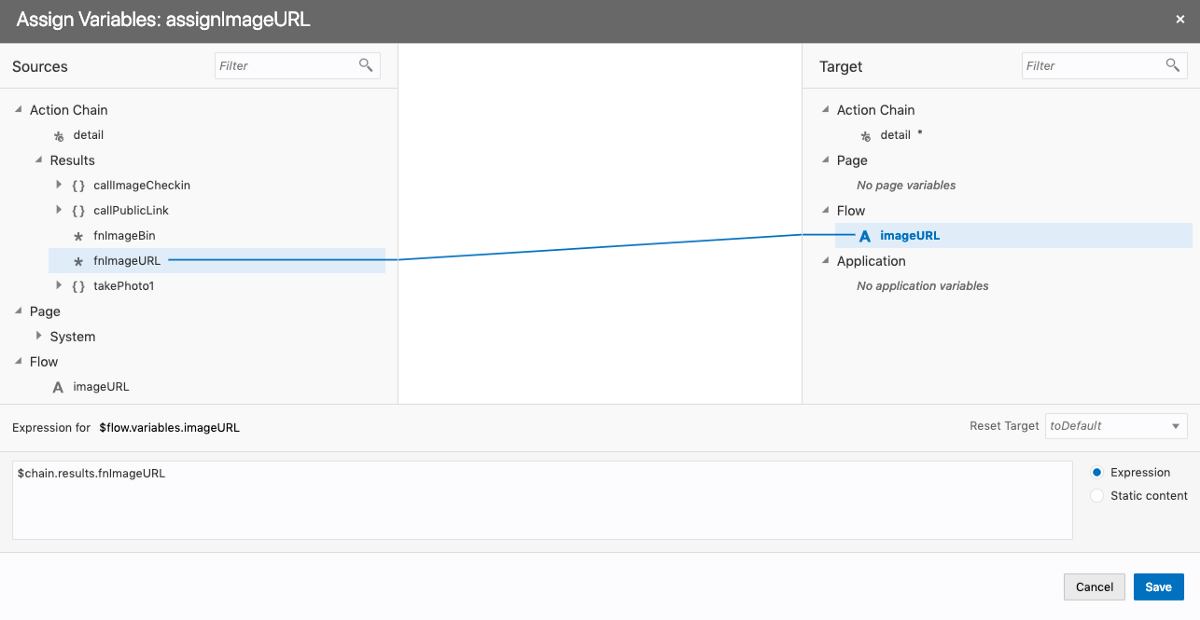Click the object icon beside callPublicLink
Screen dimensions: 1200x620
tap(78, 211)
